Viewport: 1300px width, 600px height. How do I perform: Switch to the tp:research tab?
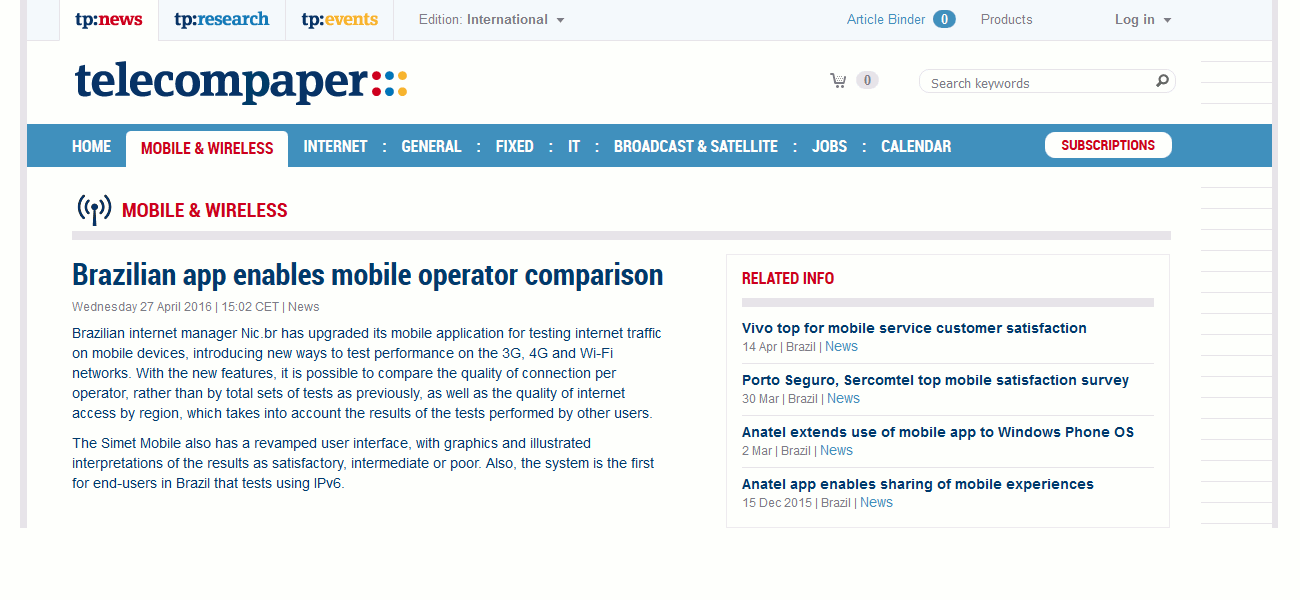221,18
